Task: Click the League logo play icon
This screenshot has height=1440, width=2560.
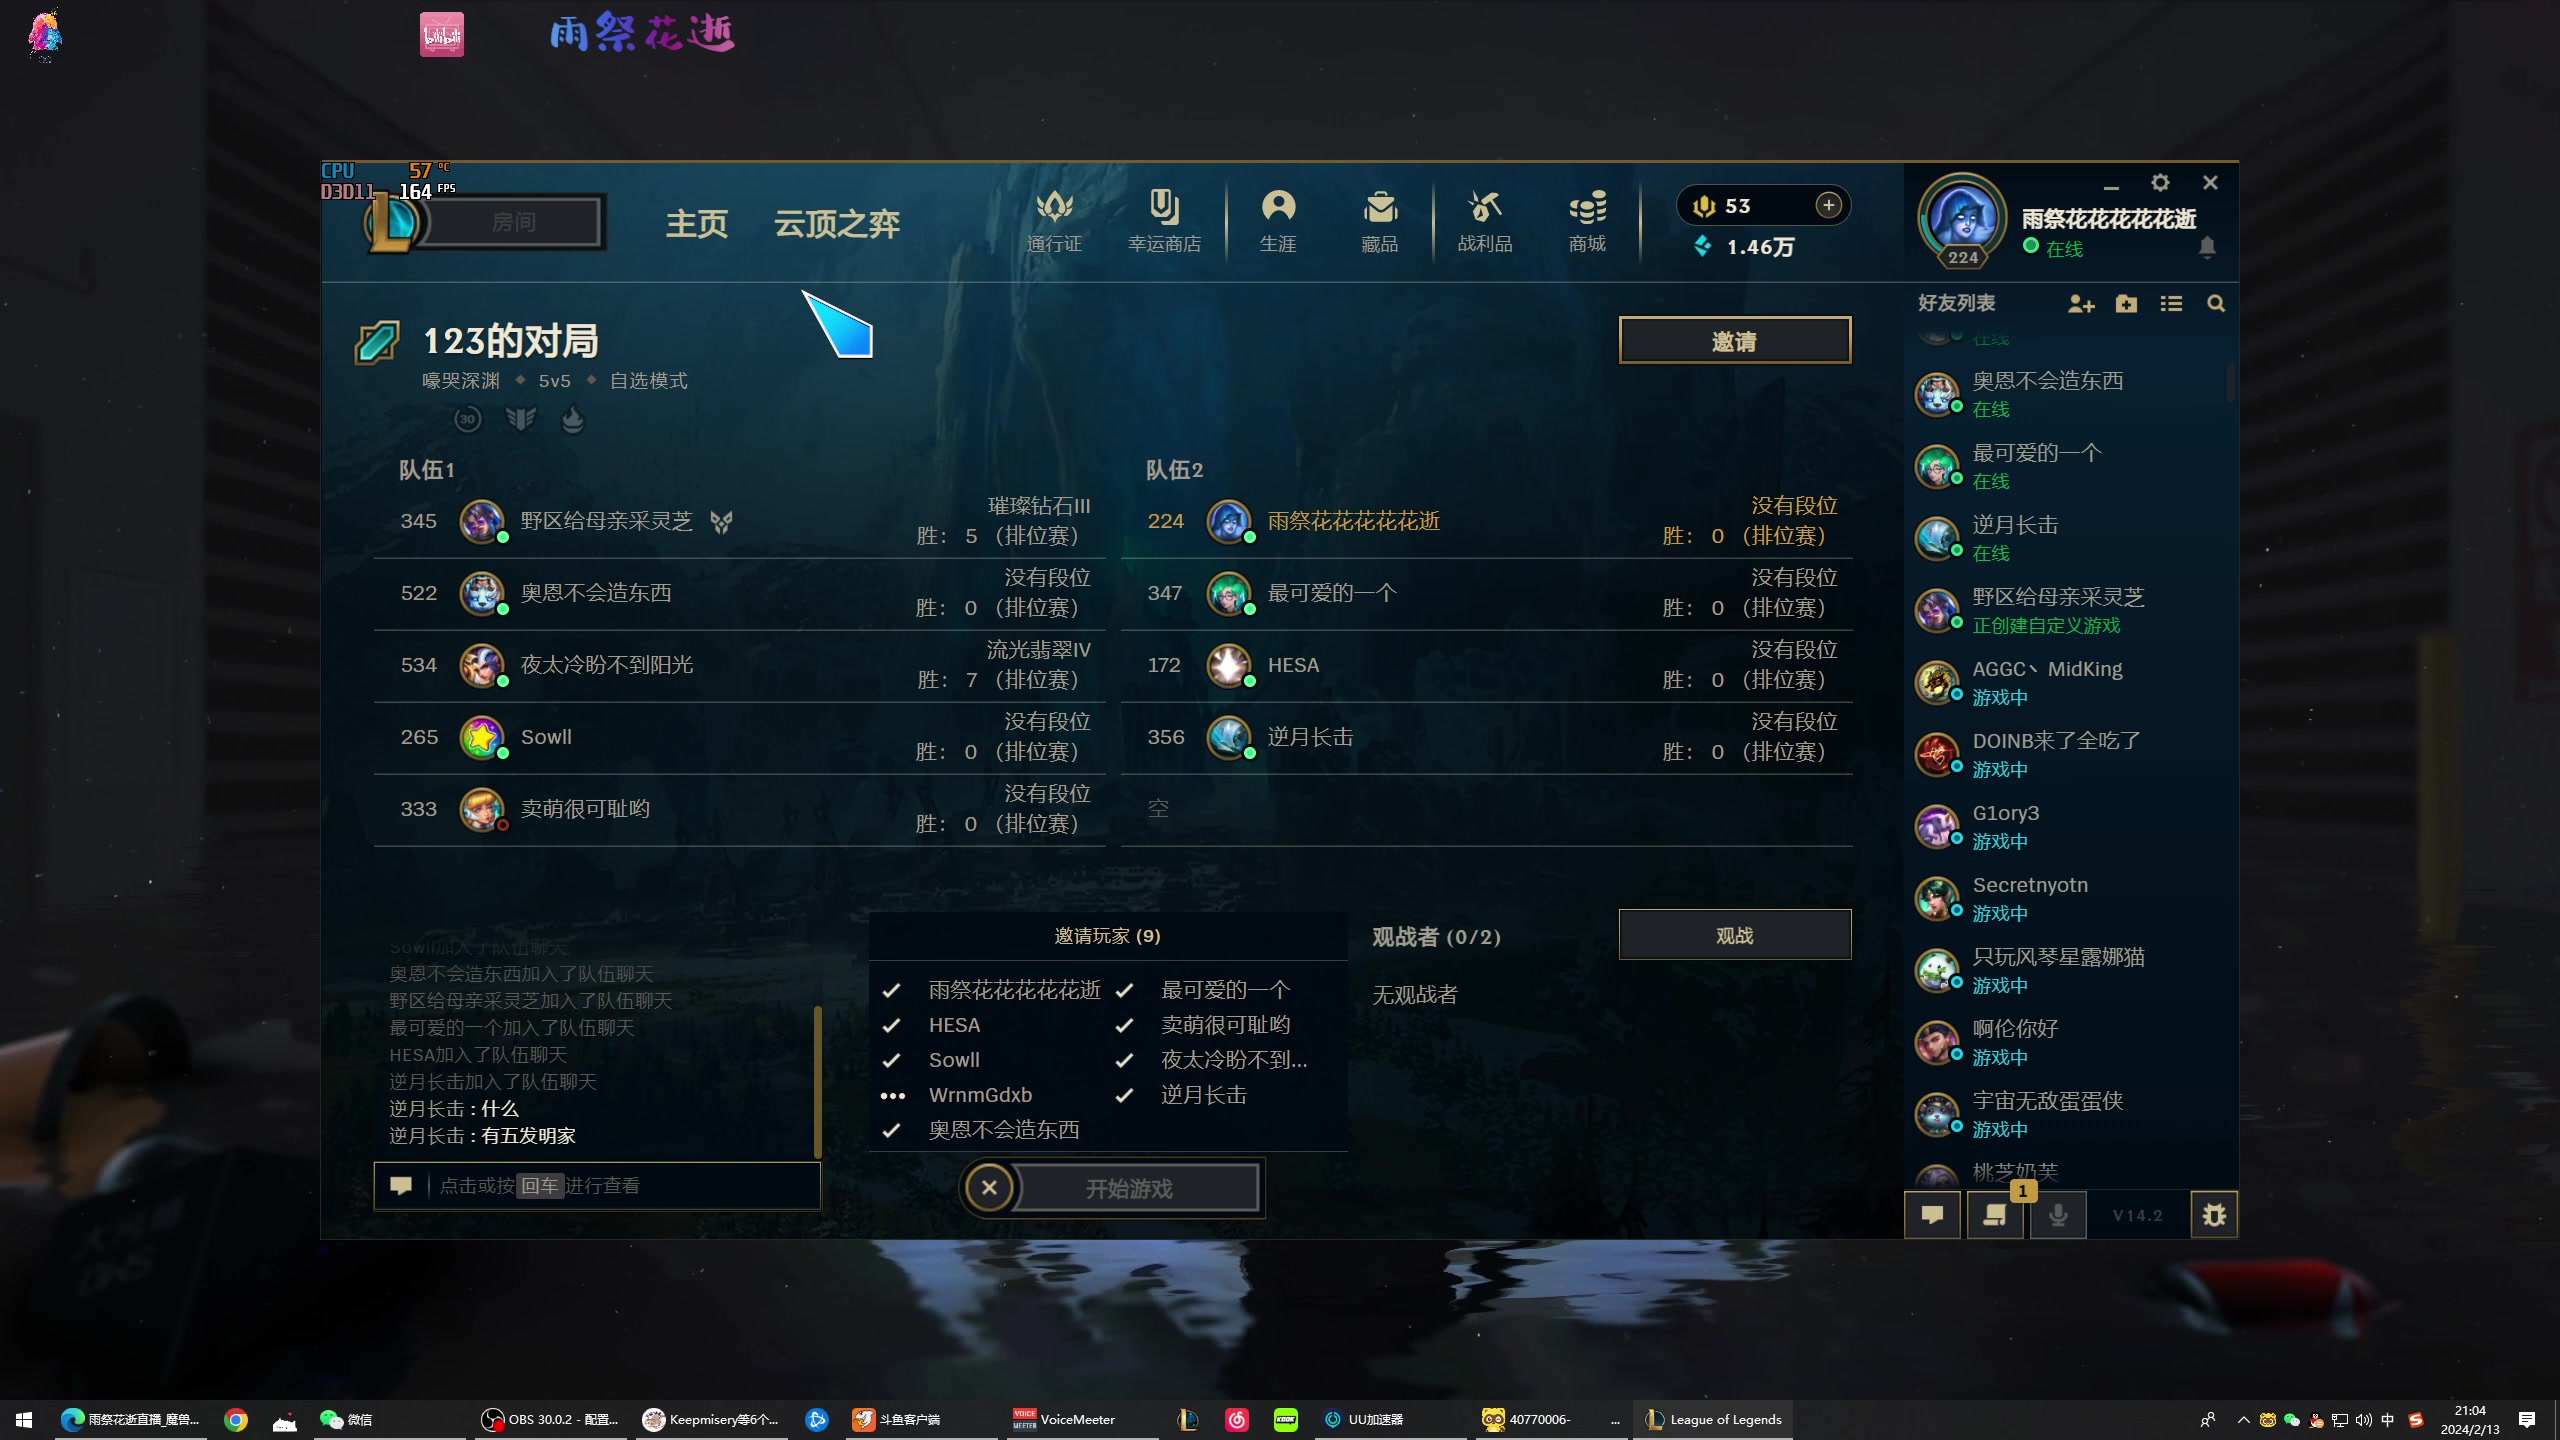Action: (392, 222)
